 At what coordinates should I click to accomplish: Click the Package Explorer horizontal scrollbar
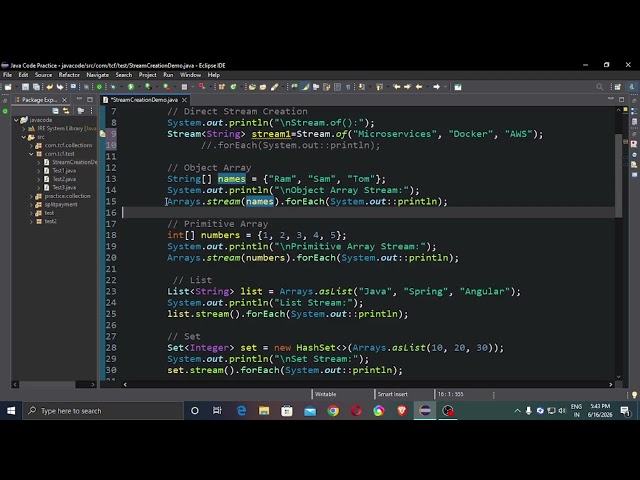48,384
